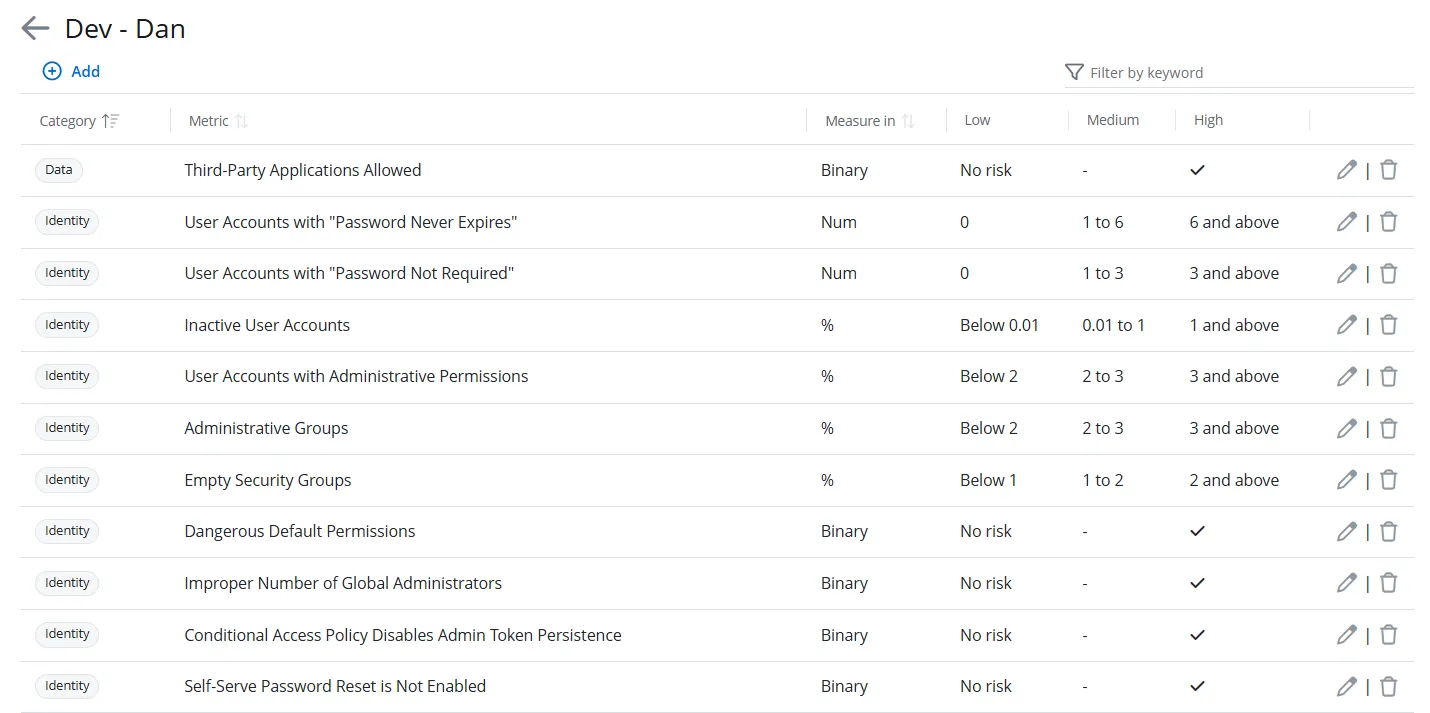Click "1 to 6" medium value
This screenshot has height=713, width=1430.
coord(1103,222)
